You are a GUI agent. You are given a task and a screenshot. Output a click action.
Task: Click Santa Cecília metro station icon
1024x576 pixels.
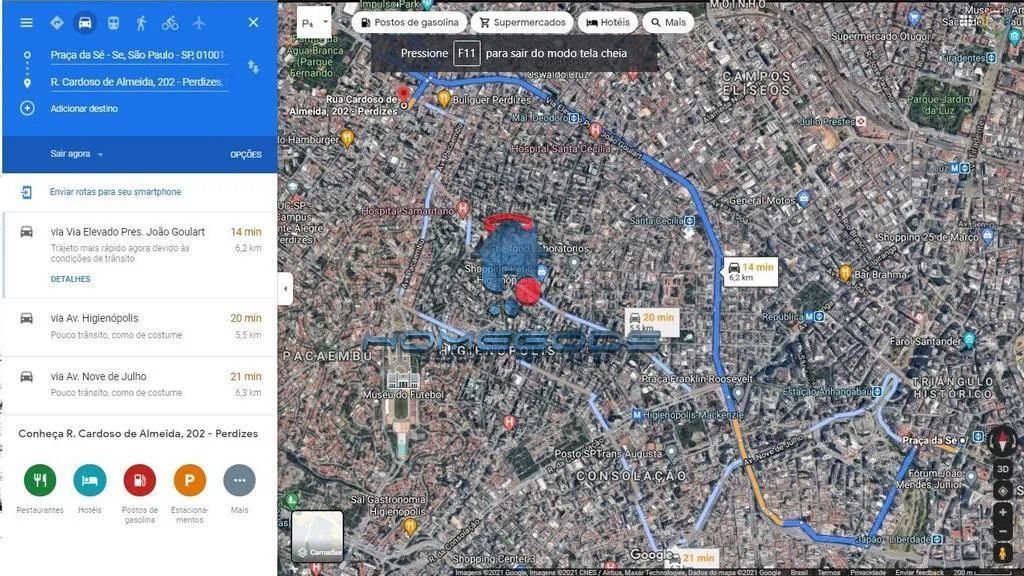[690, 221]
